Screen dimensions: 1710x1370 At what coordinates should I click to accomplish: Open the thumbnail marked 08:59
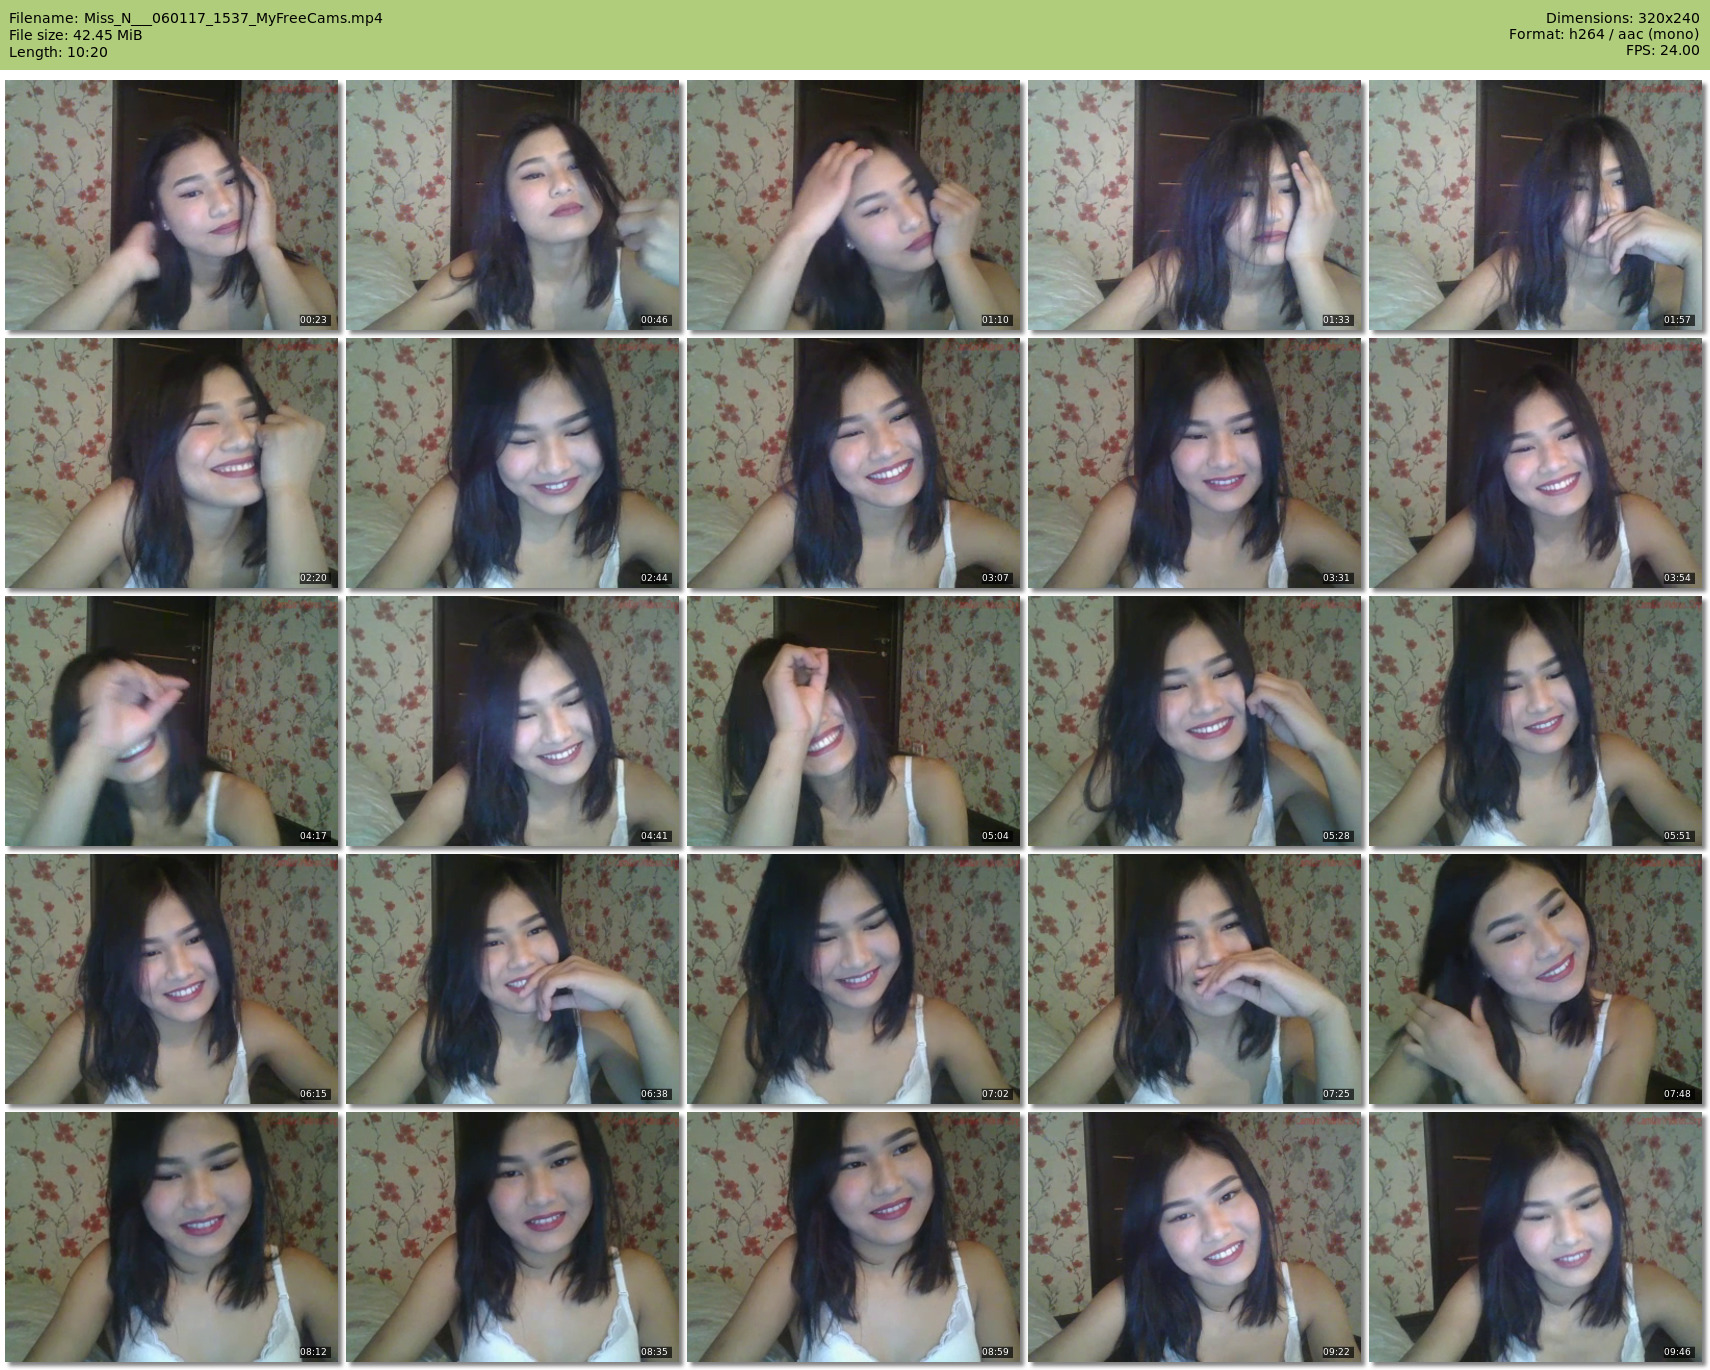pyautogui.click(x=854, y=1237)
